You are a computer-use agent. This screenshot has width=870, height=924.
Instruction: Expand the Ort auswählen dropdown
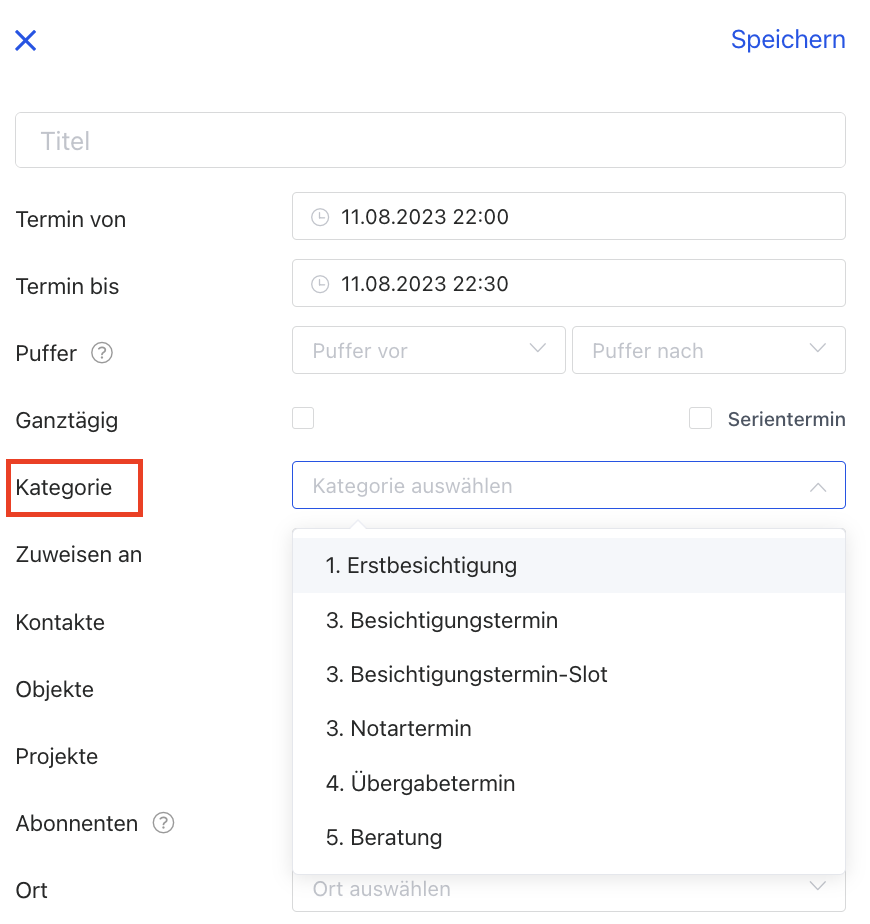568,889
